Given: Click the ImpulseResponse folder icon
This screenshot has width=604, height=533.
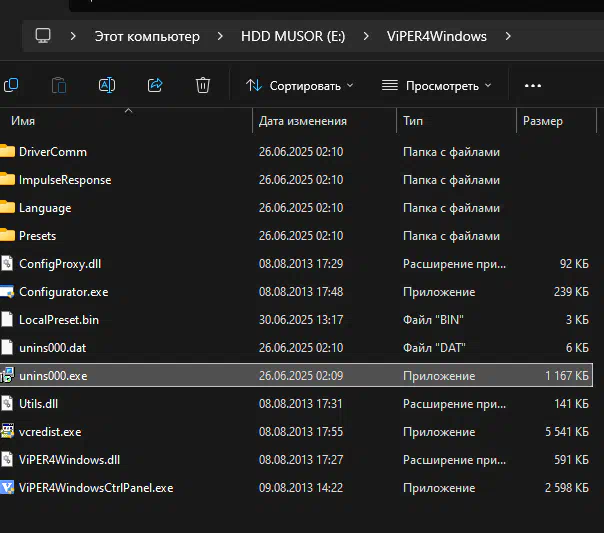Looking at the screenshot, I should coord(7,179).
